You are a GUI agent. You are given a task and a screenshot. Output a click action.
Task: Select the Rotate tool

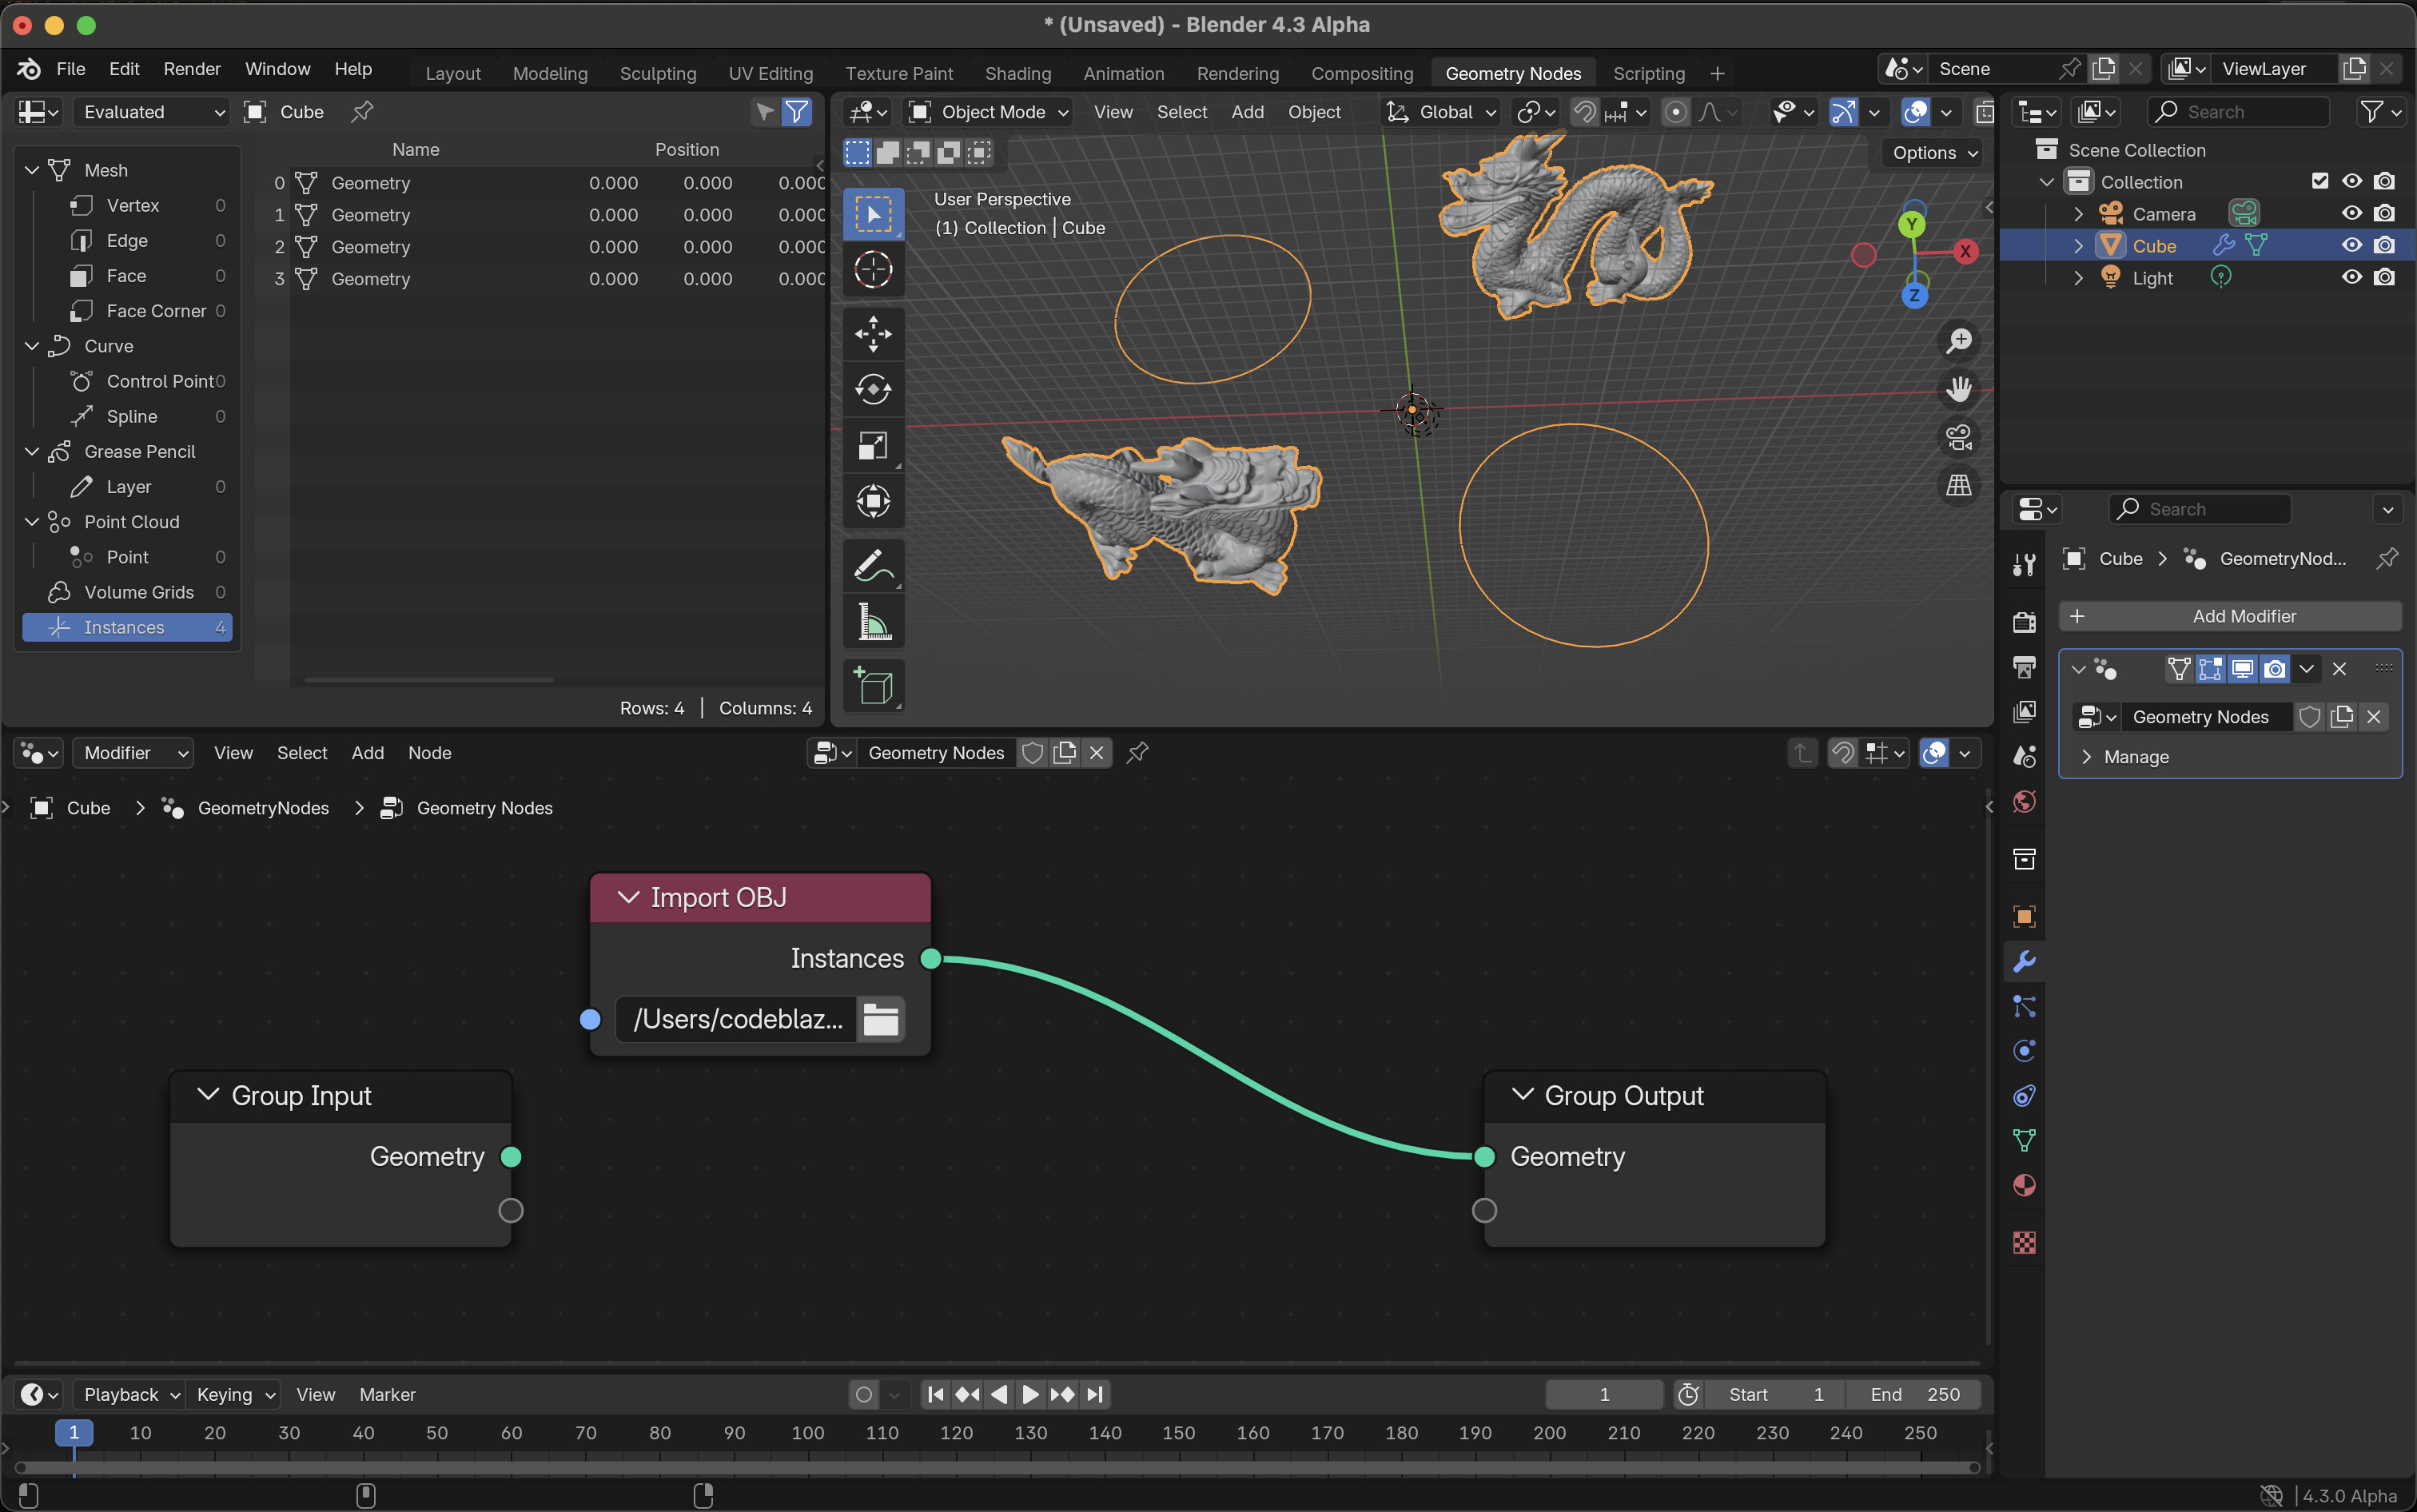coord(873,390)
